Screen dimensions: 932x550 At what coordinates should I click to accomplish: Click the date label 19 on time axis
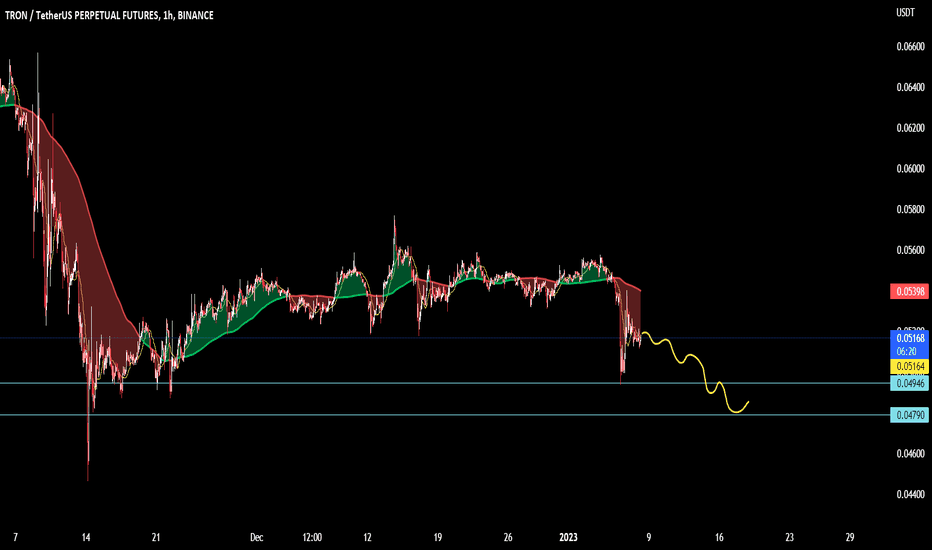[437, 538]
